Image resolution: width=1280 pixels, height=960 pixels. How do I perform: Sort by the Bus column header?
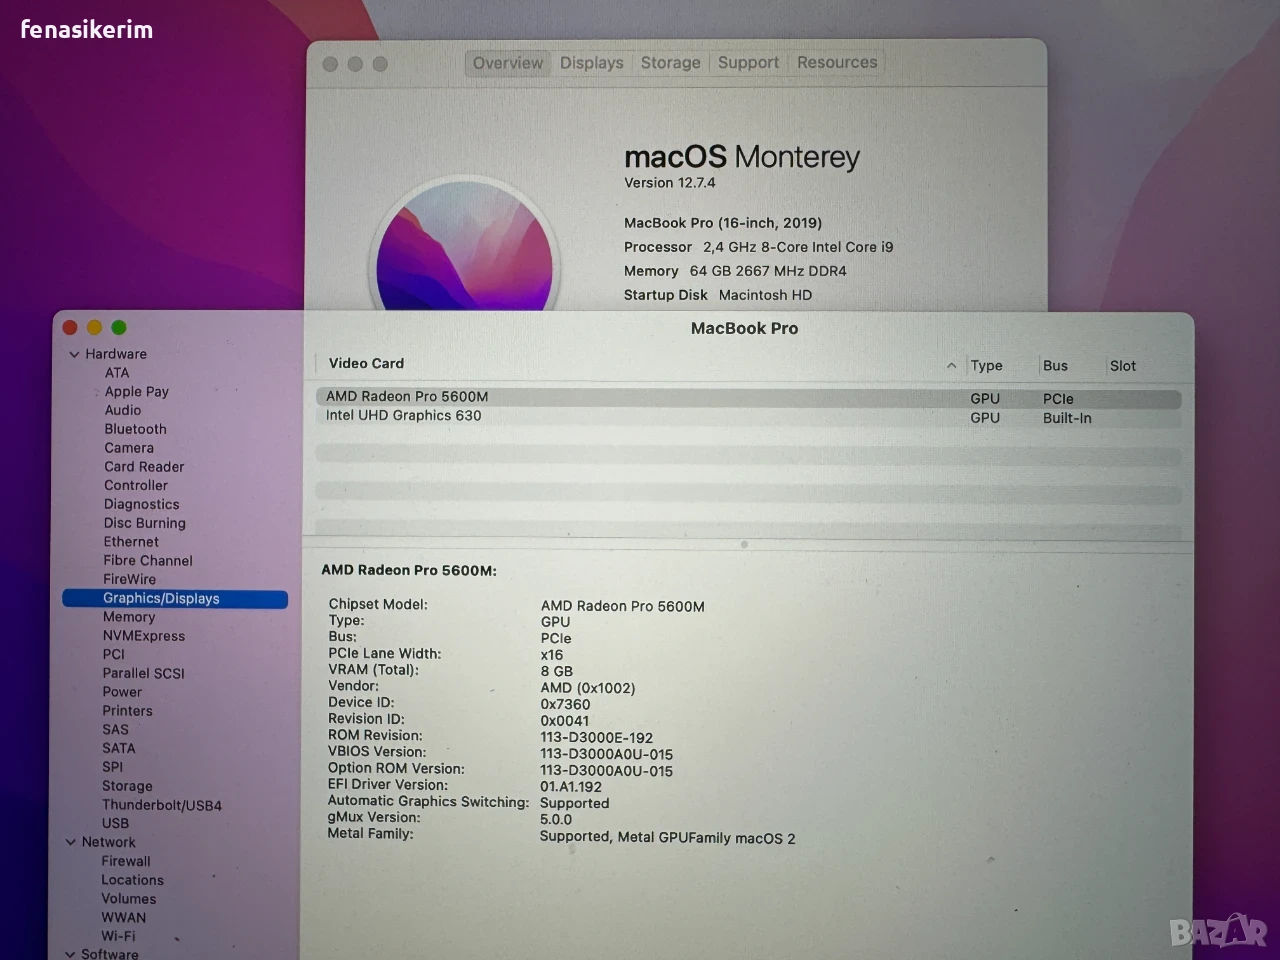pos(1055,366)
